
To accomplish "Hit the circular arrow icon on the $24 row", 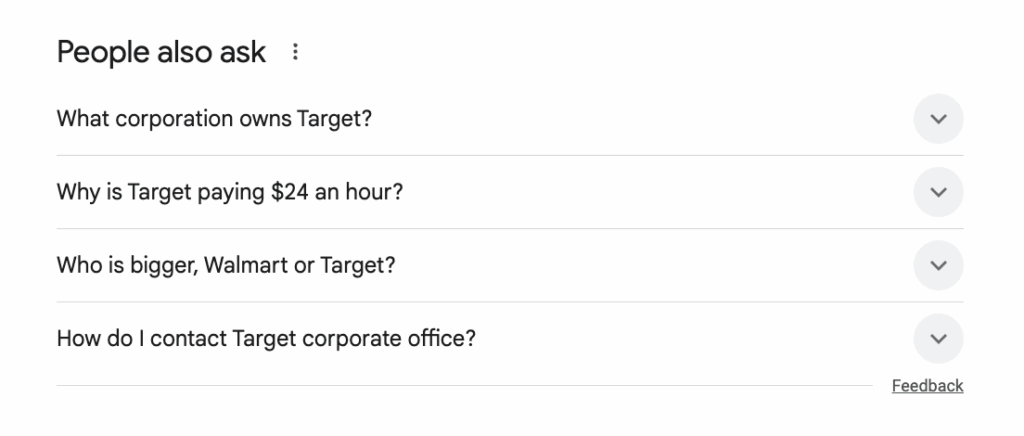I will point(938,192).
